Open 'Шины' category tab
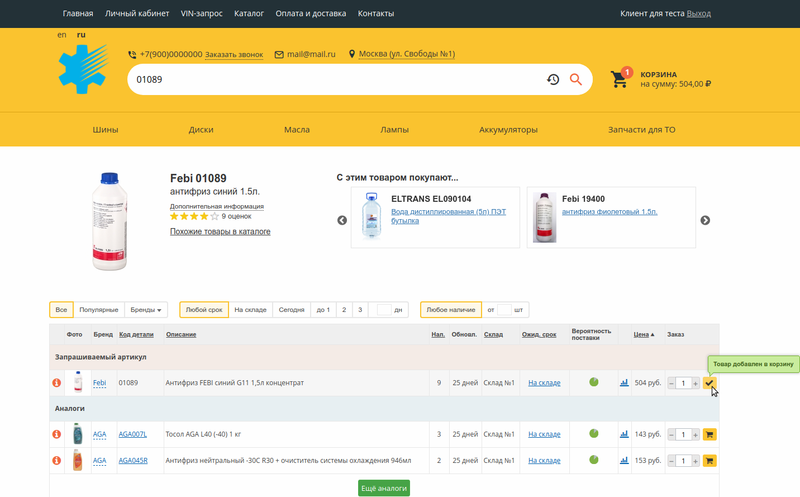The image size is (800, 497). 106,130
